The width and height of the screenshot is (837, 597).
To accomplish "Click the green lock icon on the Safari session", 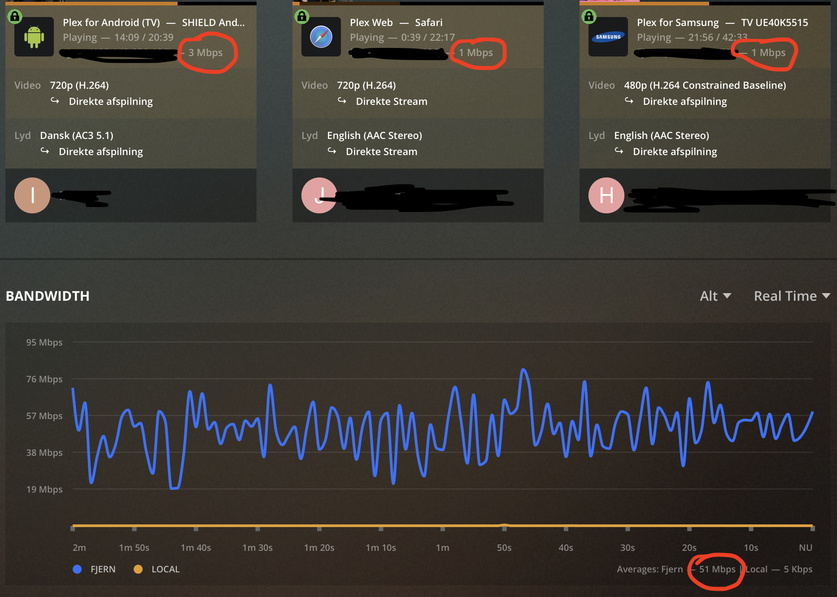I will point(302,16).
